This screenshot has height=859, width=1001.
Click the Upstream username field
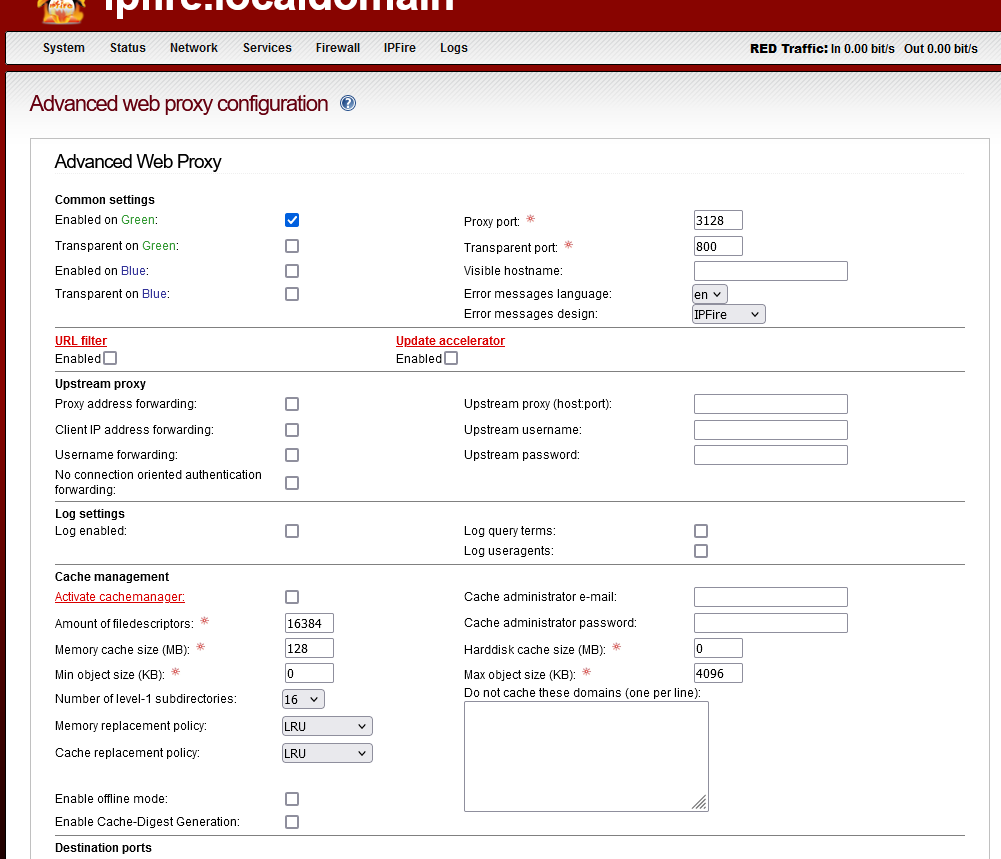(x=771, y=430)
